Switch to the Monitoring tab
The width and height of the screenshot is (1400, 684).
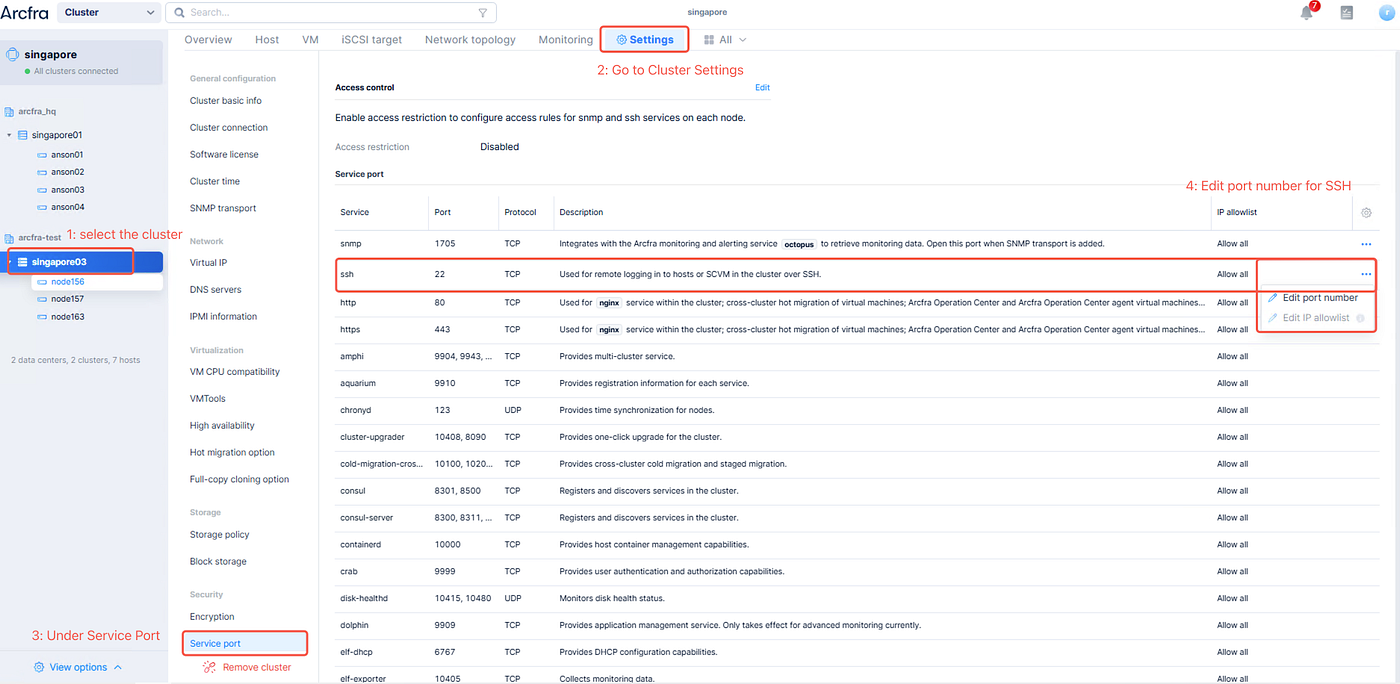pyautogui.click(x=565, y=40)
